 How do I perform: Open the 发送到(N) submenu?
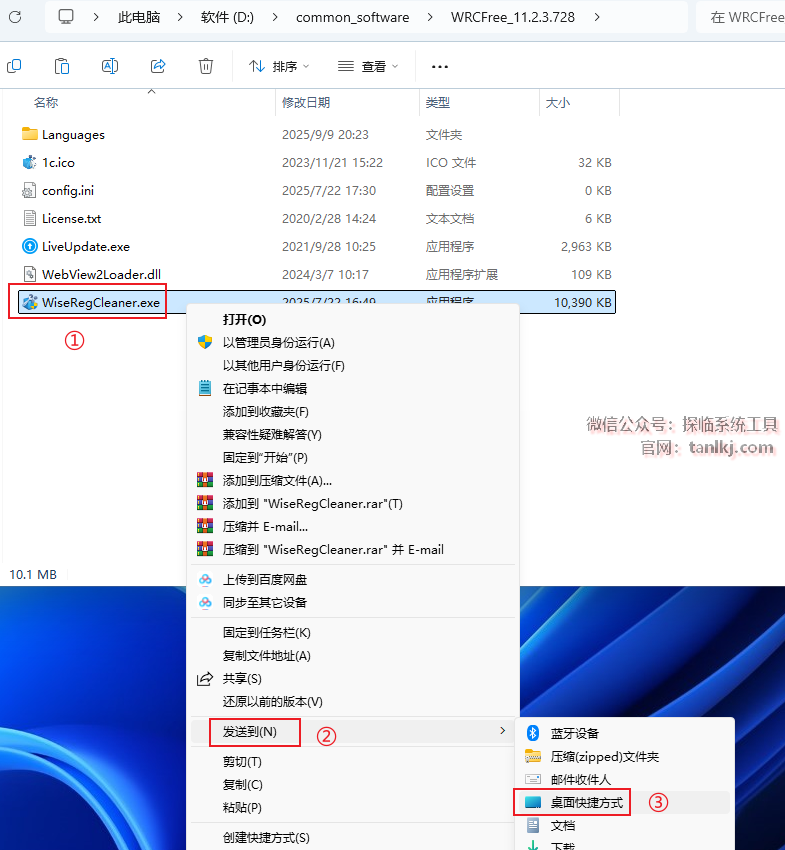click(x=353, y=732)
